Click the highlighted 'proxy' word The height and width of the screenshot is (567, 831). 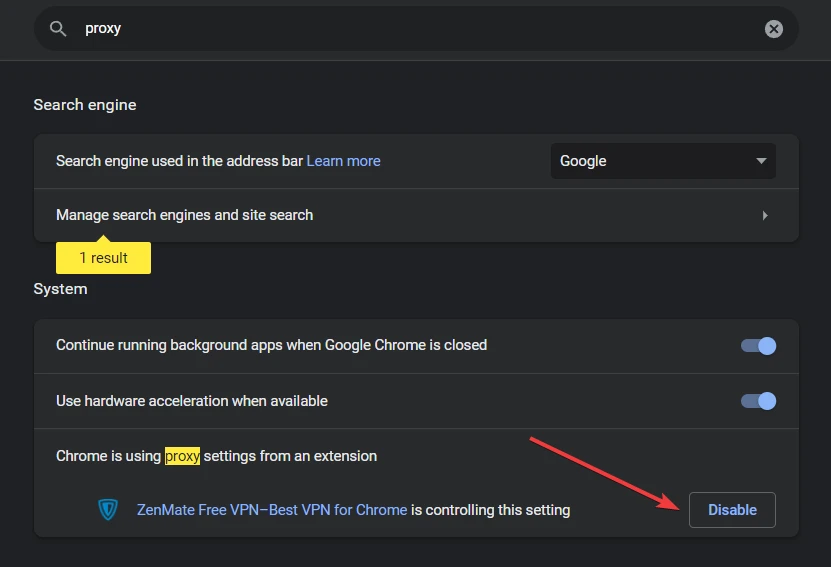click(182, 456)
